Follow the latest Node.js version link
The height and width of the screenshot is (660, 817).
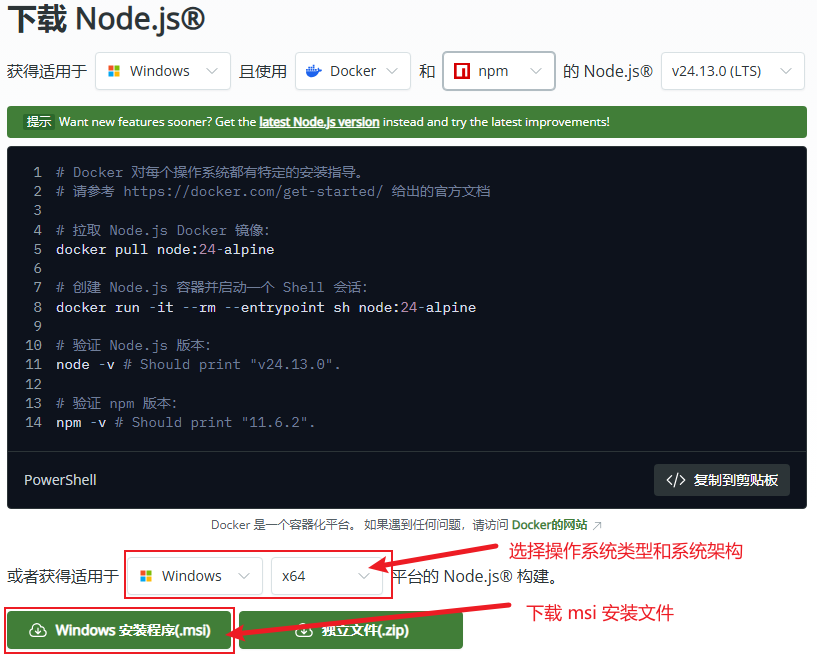click(x=319, y=122)
